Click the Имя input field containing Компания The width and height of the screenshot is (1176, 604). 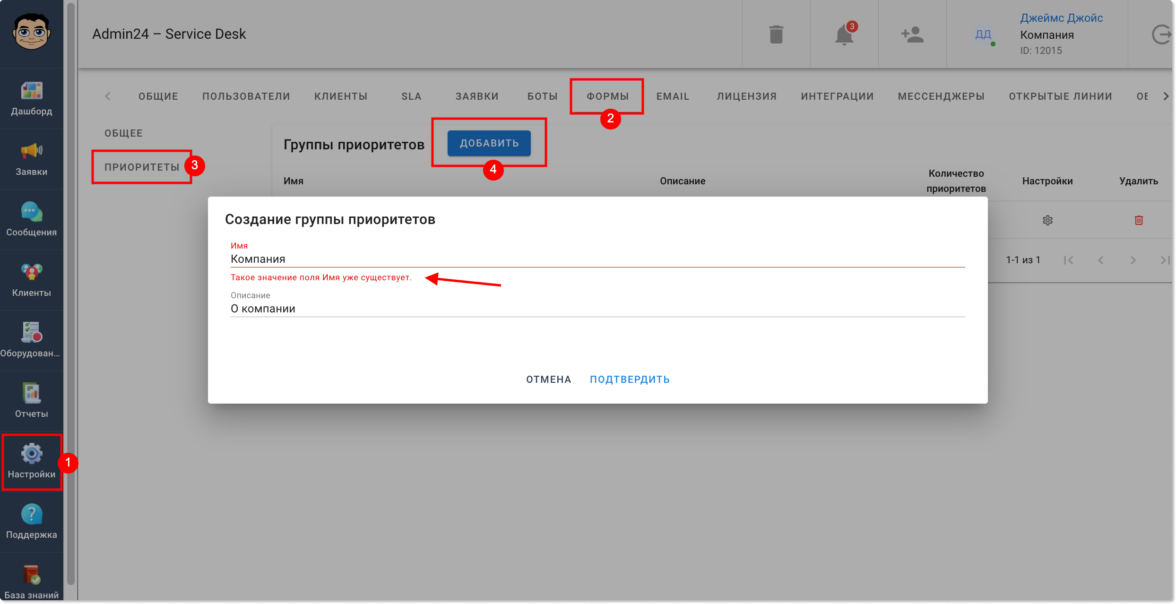597,259
